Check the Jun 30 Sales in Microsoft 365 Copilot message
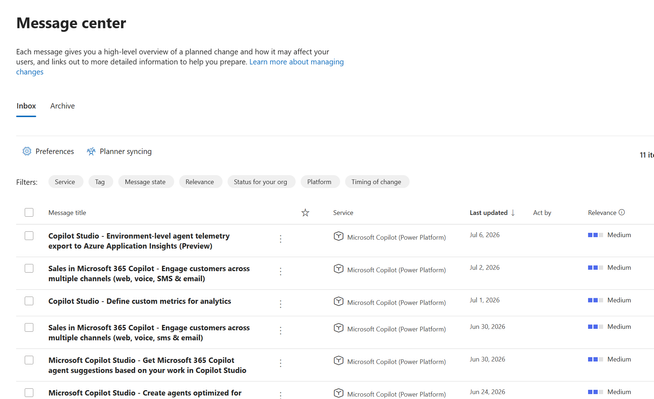Viewport: 654px width, 399px height. [x=29, y=327]
